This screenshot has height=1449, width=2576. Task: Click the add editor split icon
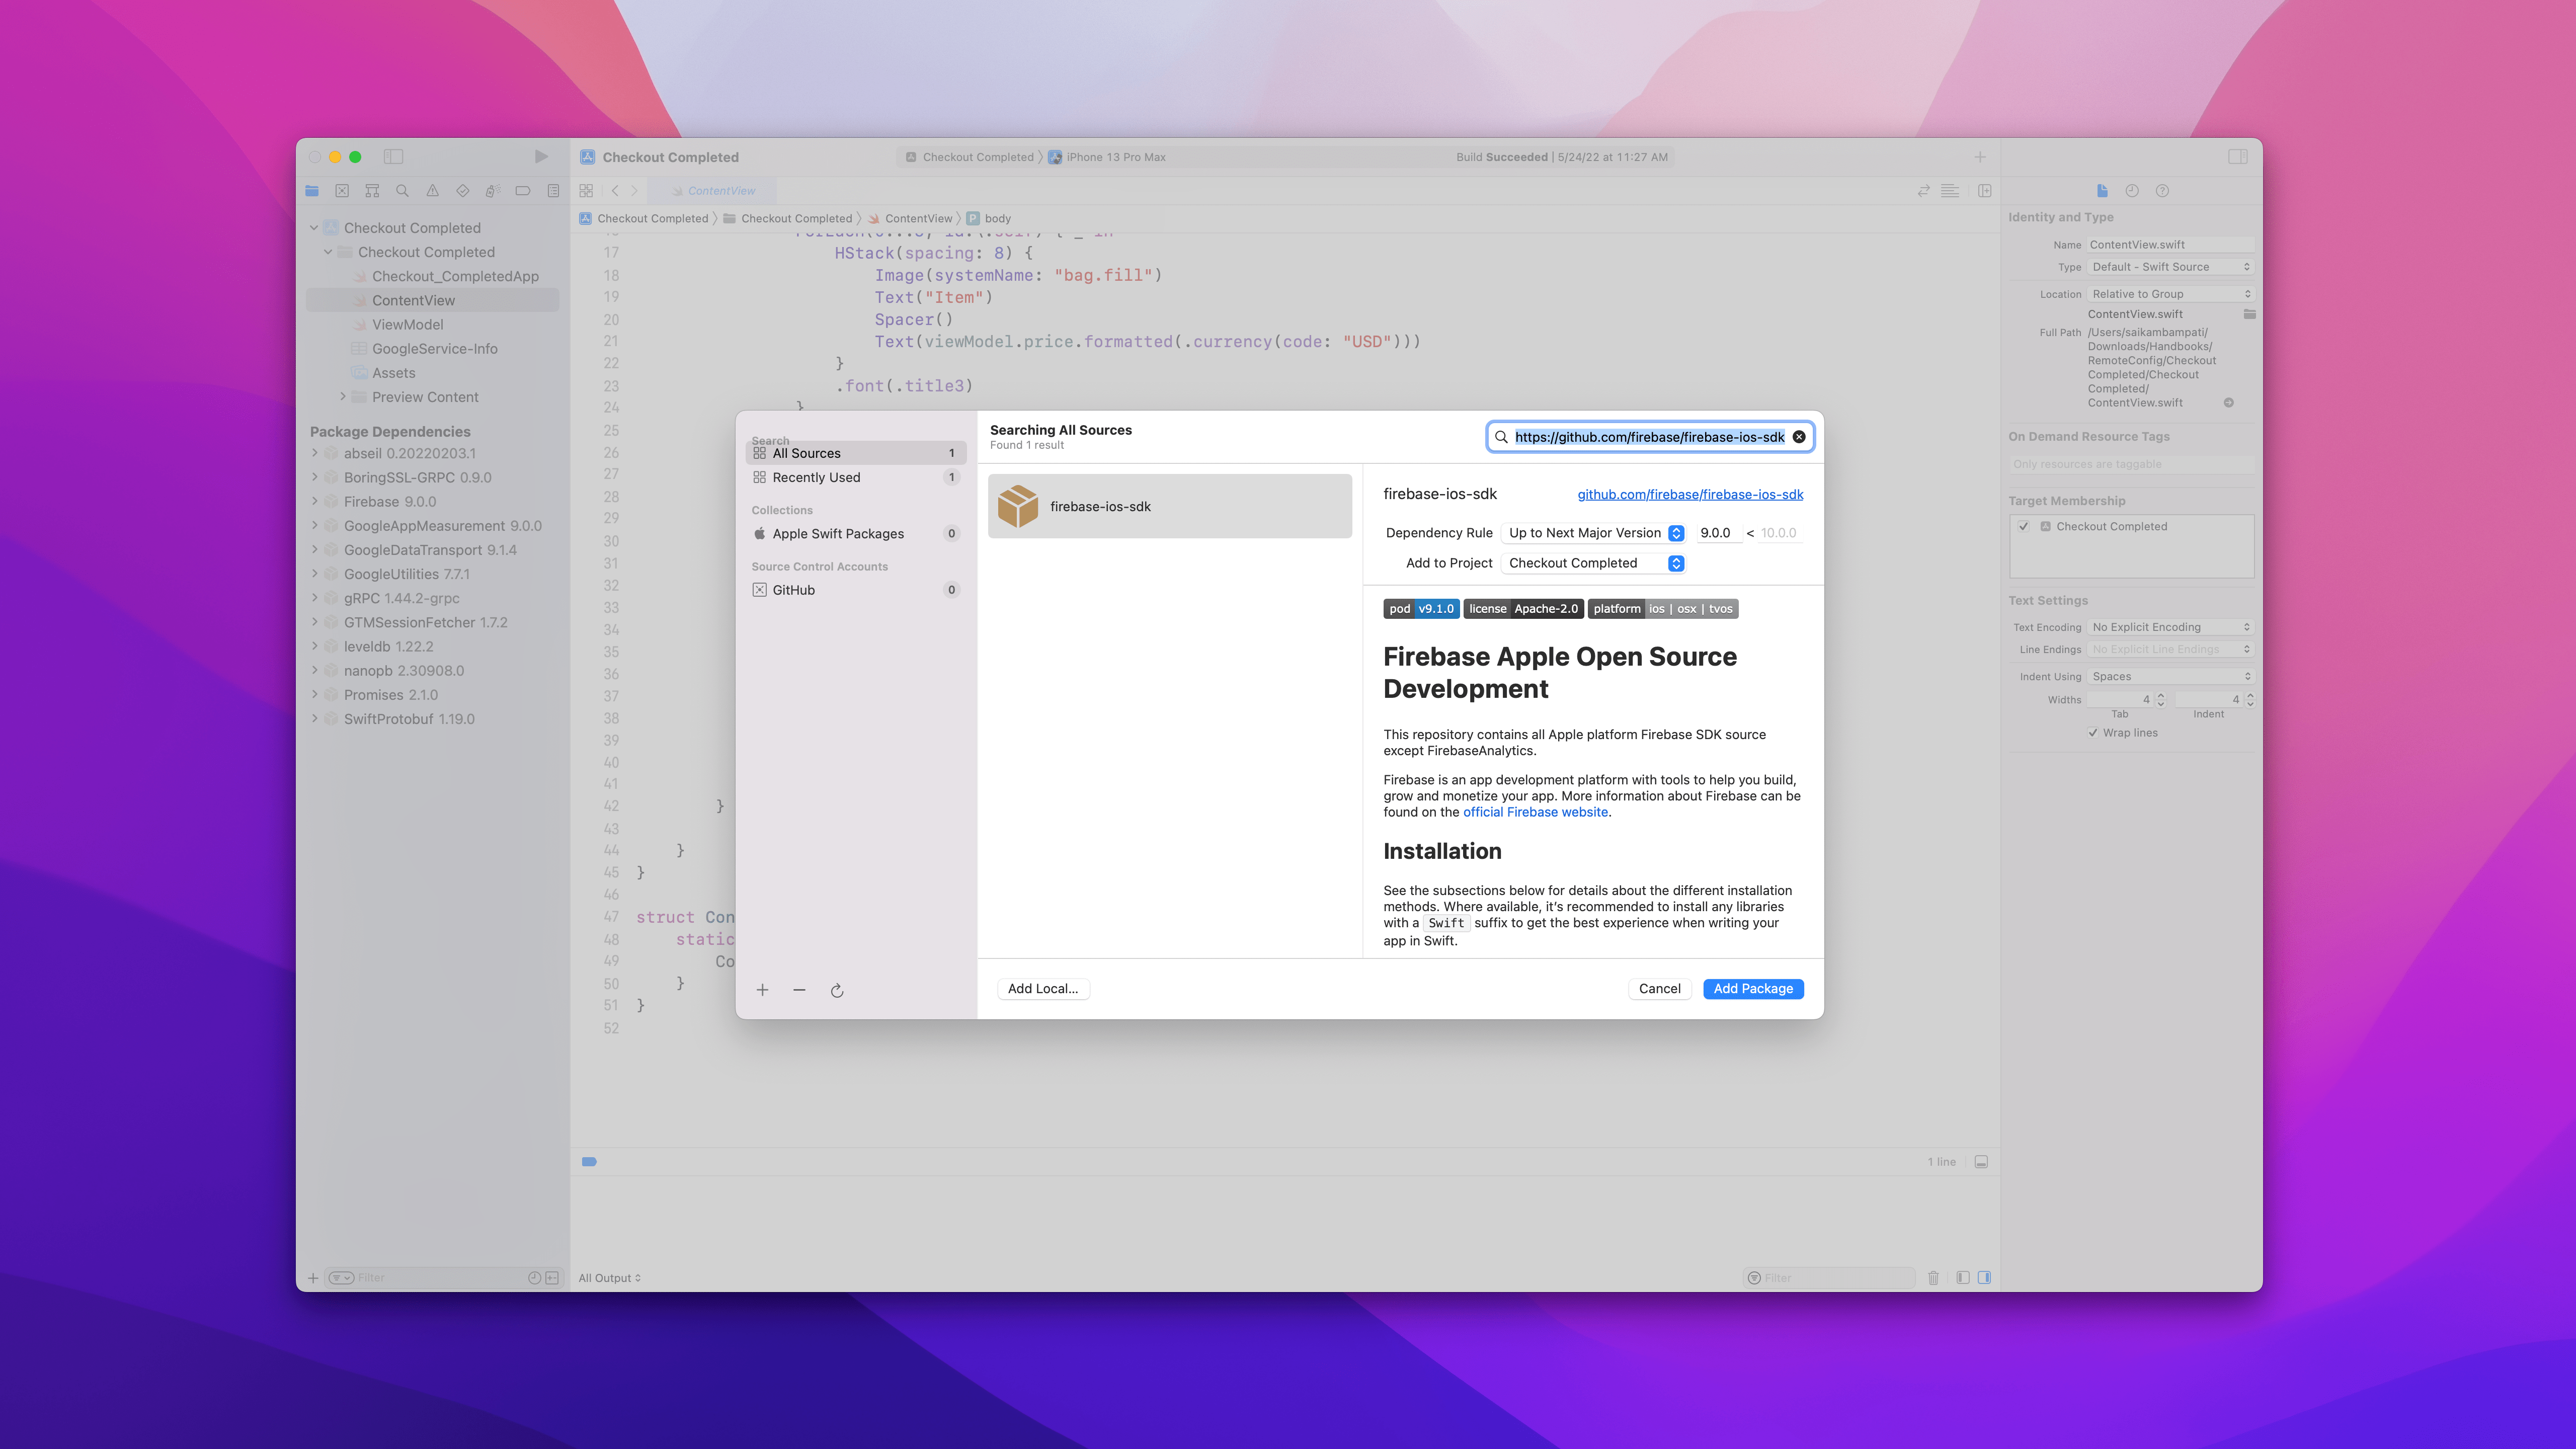pyautogui.click(x=1985, y=191)
